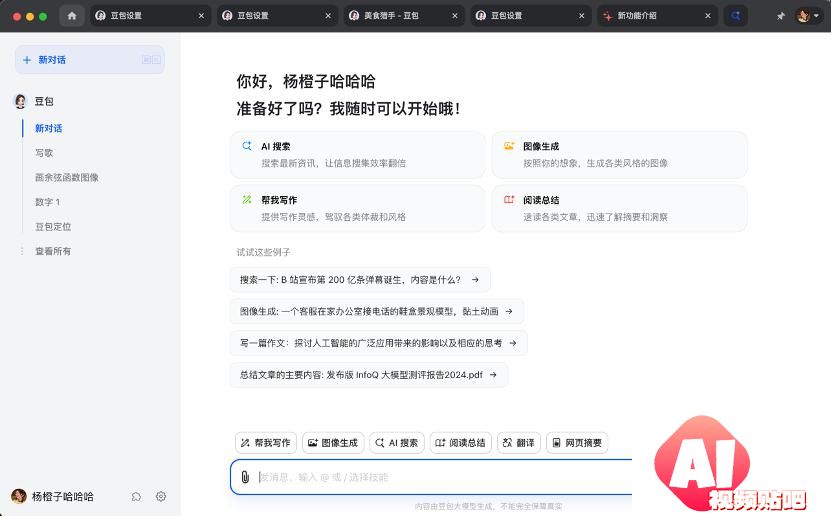The image size is (832, 516).
Task: Open the 豆包设置 tab adjacent to the home icon
Action: tap(150, 16)
